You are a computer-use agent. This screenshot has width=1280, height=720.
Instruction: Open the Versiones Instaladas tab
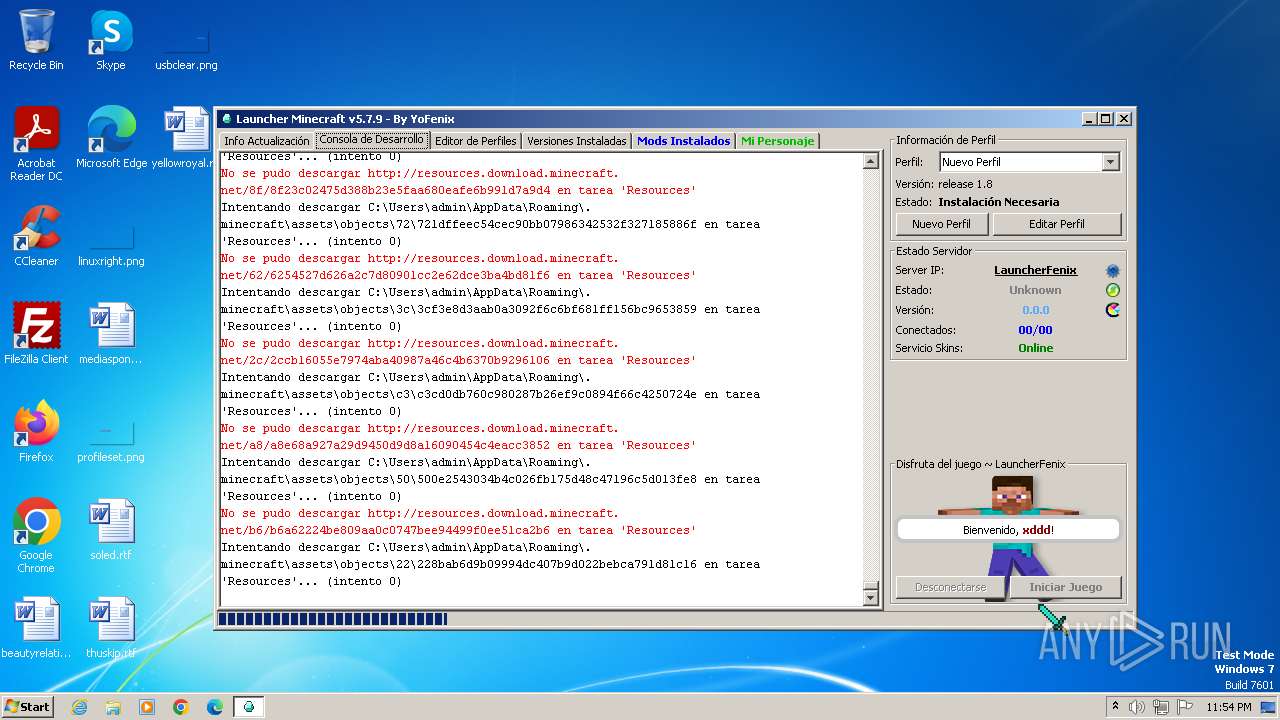pos(577,141)
